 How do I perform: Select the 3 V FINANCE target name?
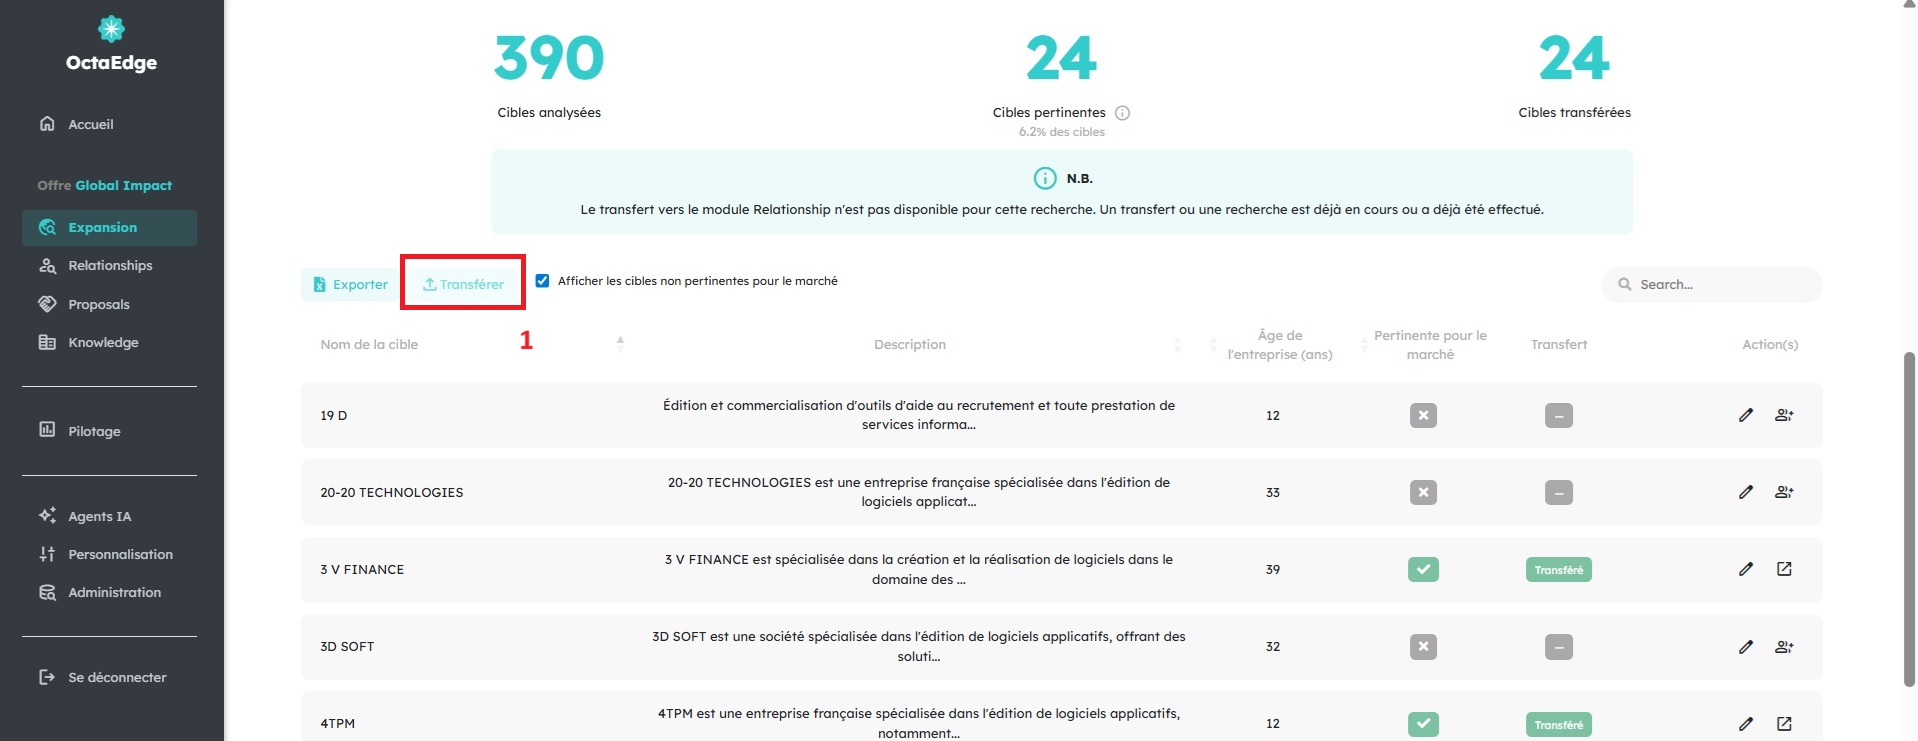(362, 569)
